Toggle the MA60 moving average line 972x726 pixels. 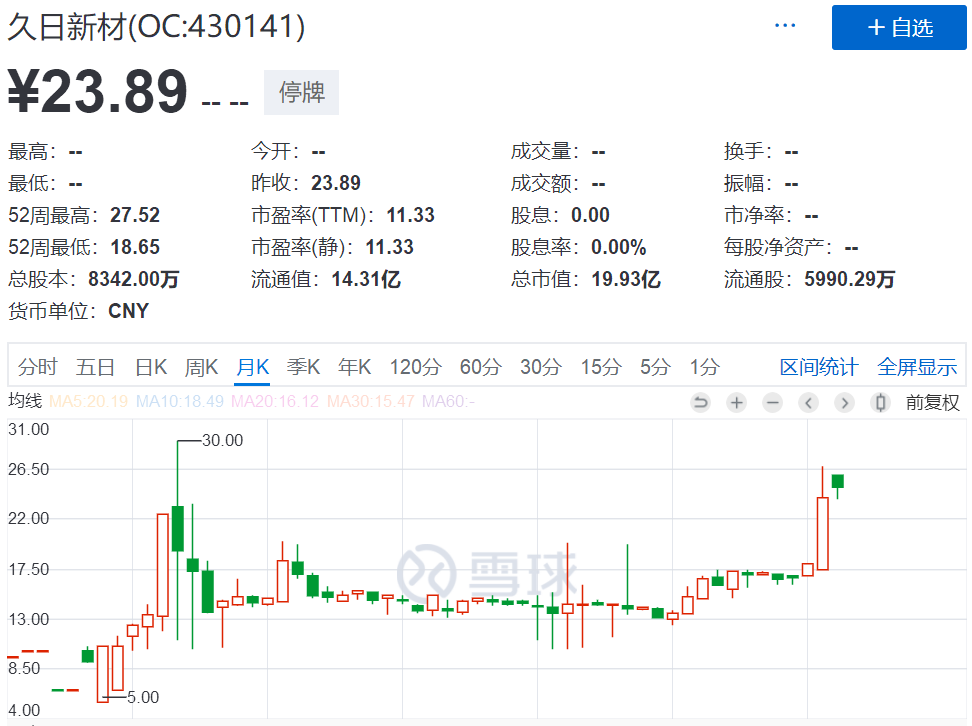click(x=448, y=401)
